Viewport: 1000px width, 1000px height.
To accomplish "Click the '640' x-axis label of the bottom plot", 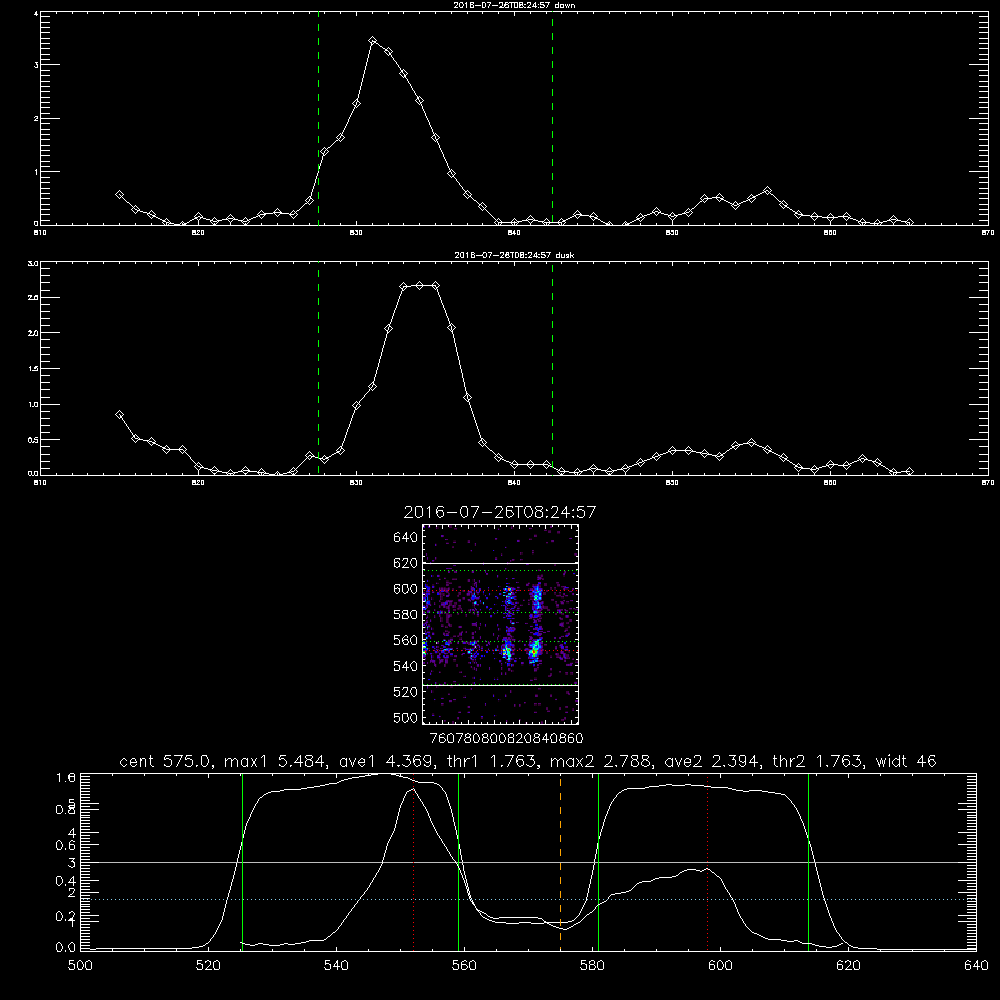I will (x=976, y=966).
